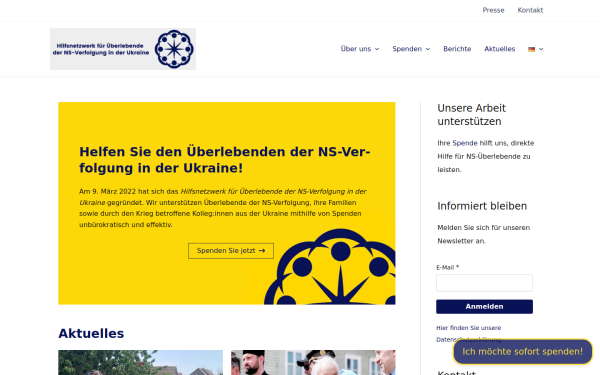Expand the language selector chevron
Viewport: 600px width, 375px height.
(541, 49)
